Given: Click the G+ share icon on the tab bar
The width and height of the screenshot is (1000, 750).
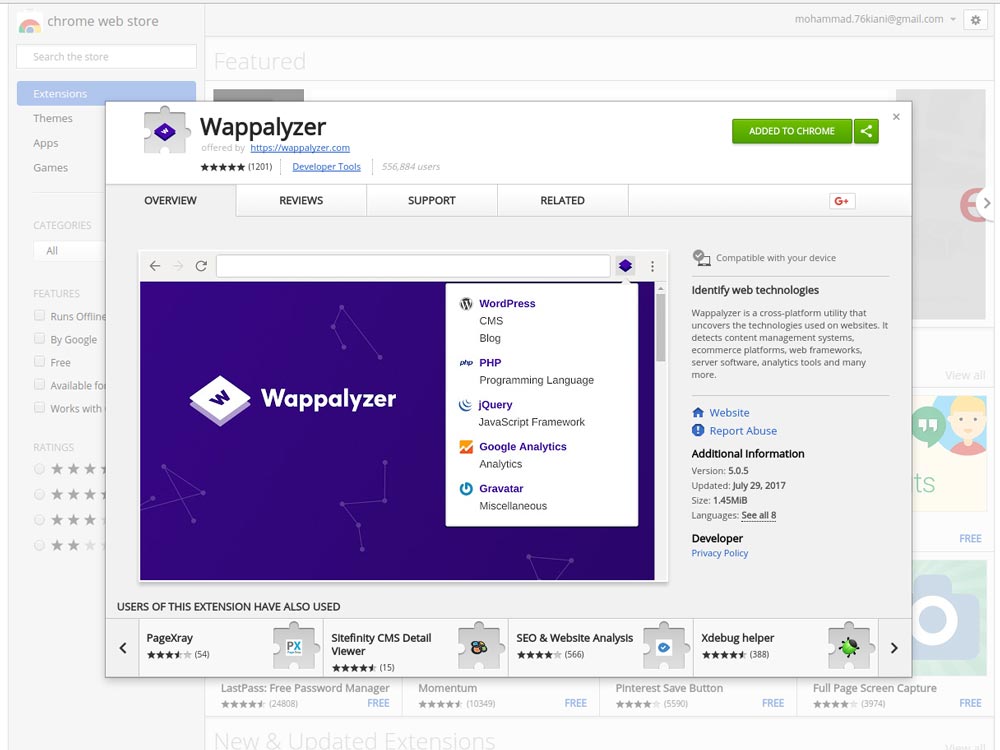Looking at the screenshot, I should click(x=841, y=200).
